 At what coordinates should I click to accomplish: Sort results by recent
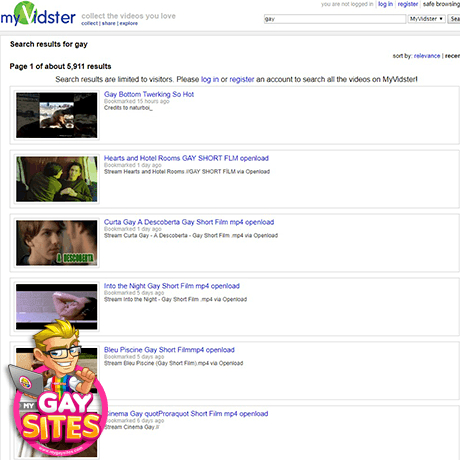tap(452, 56)
